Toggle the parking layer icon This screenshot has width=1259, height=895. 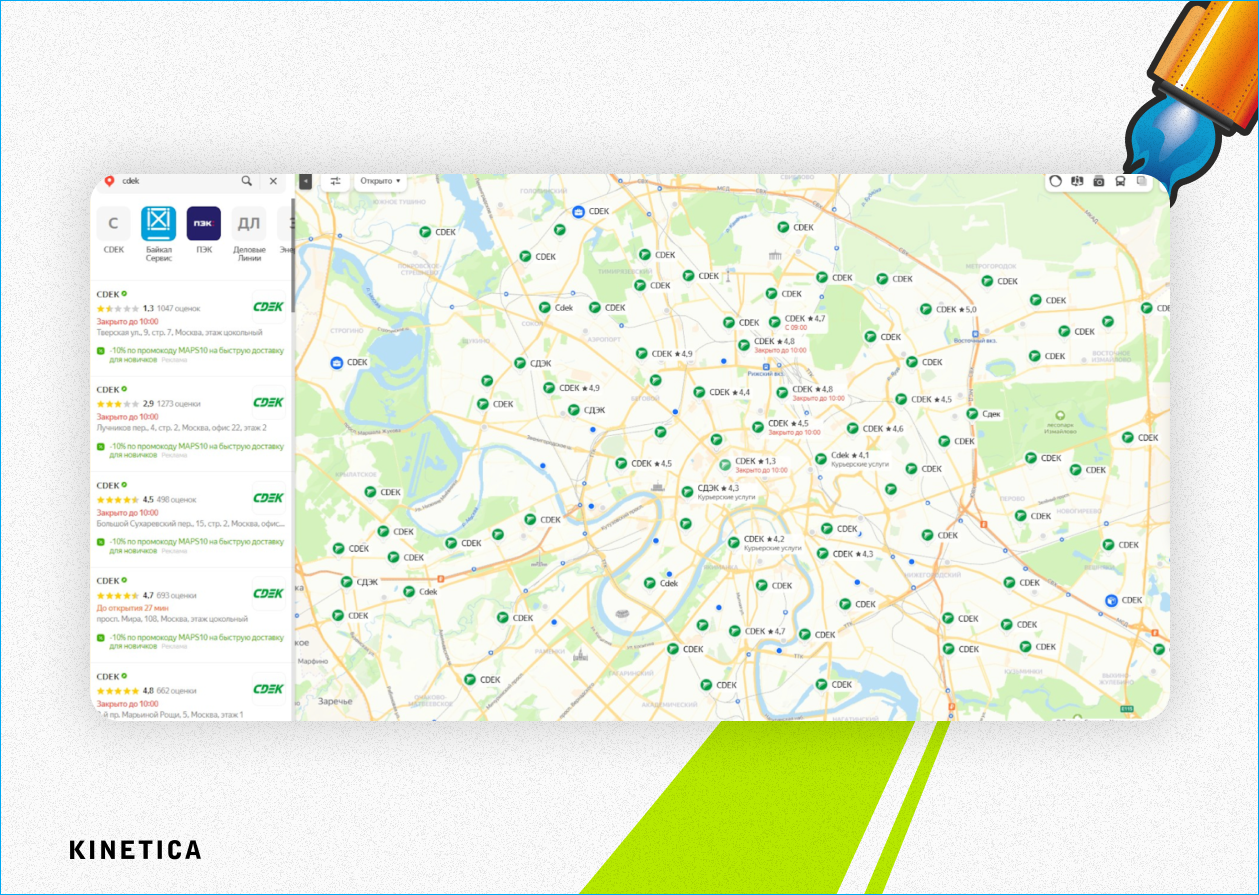click(x=1077, y=181)
